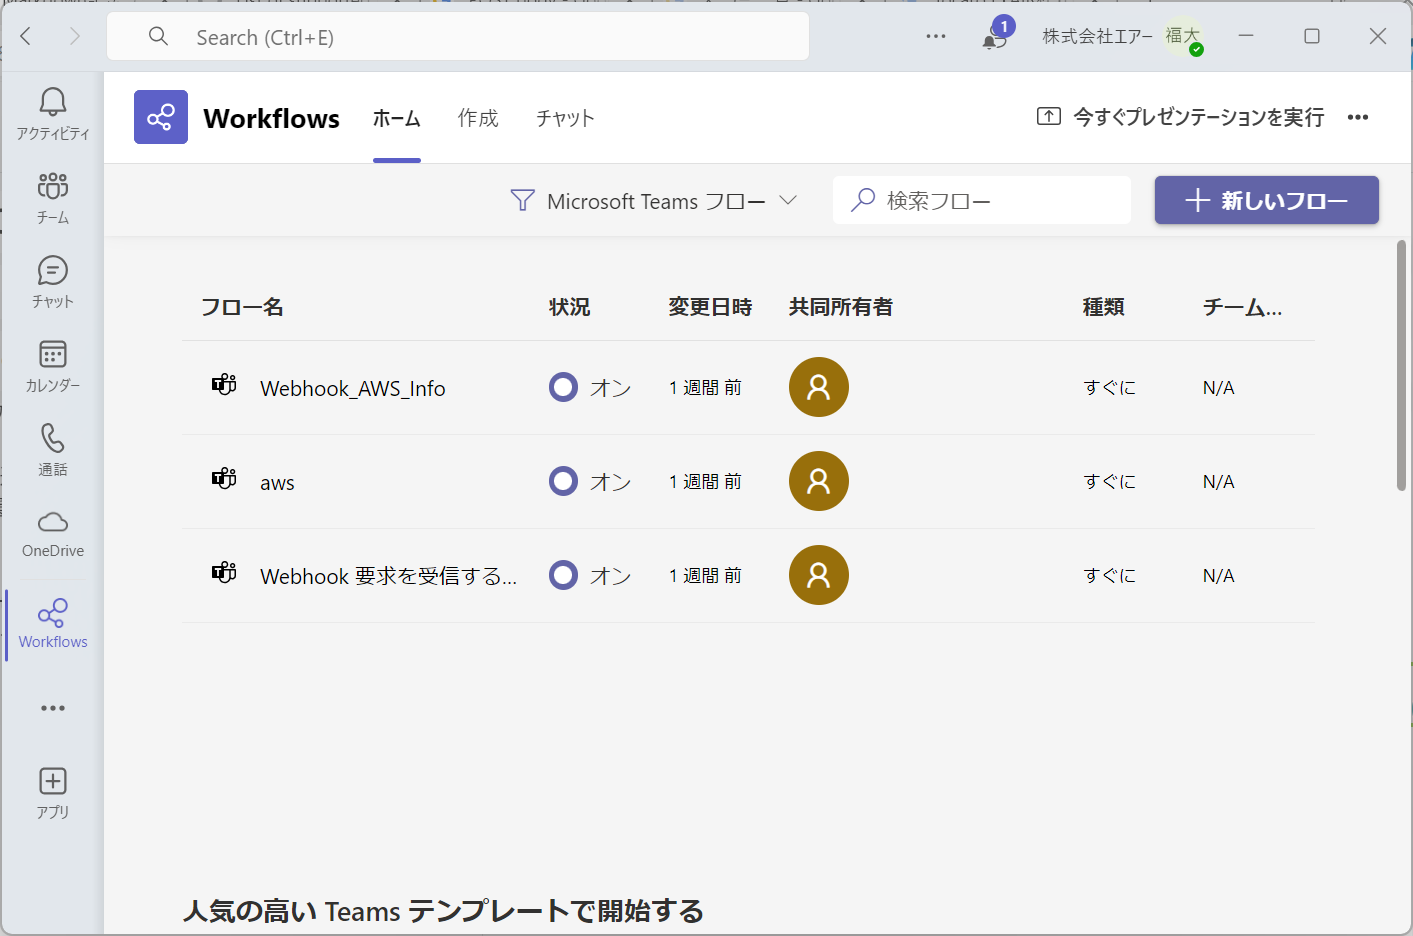Click the 種類 column header
Viewport: 1413px width, 936px height.
pyautogui.click(x=1104, y=307)
